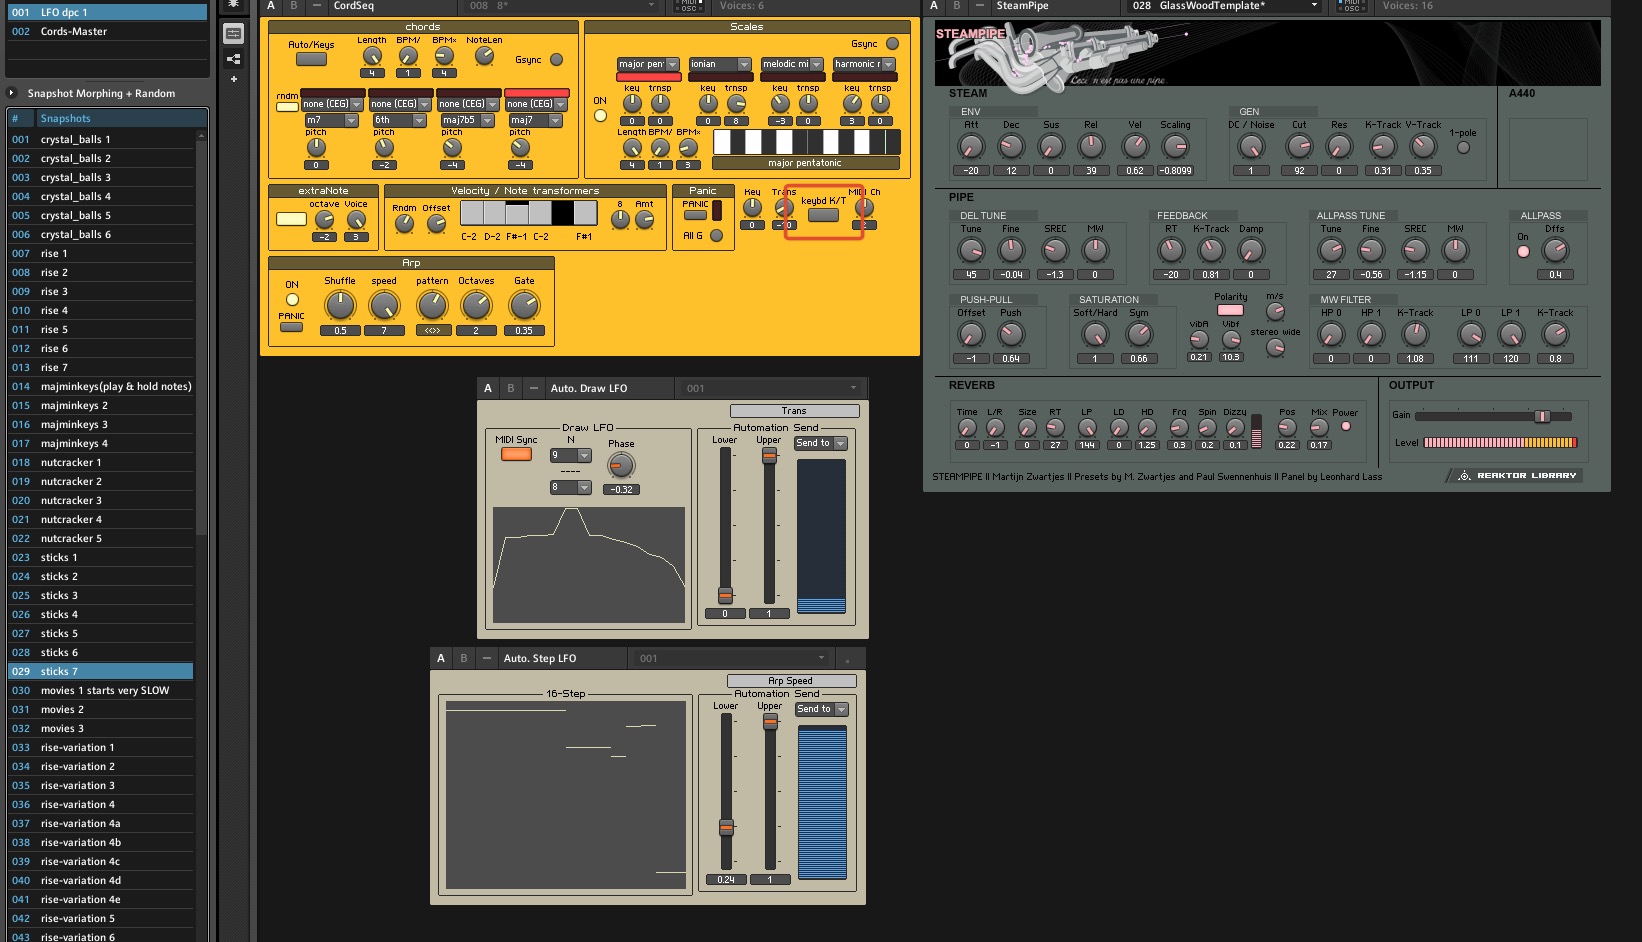Open the panel layout icon in sidebar
Image resolution: width=1642 pixels, height=942 pixels.
pos(233,33)
